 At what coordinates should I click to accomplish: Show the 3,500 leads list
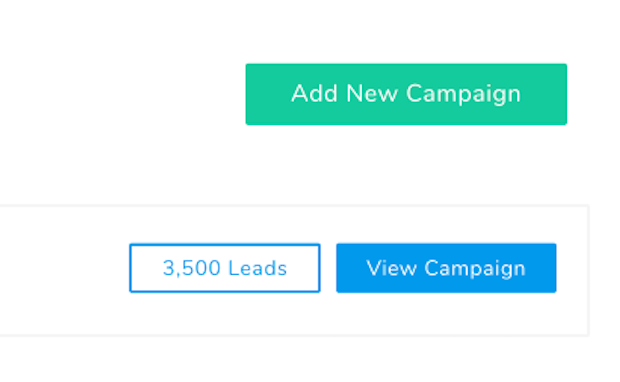click(225, 268)
